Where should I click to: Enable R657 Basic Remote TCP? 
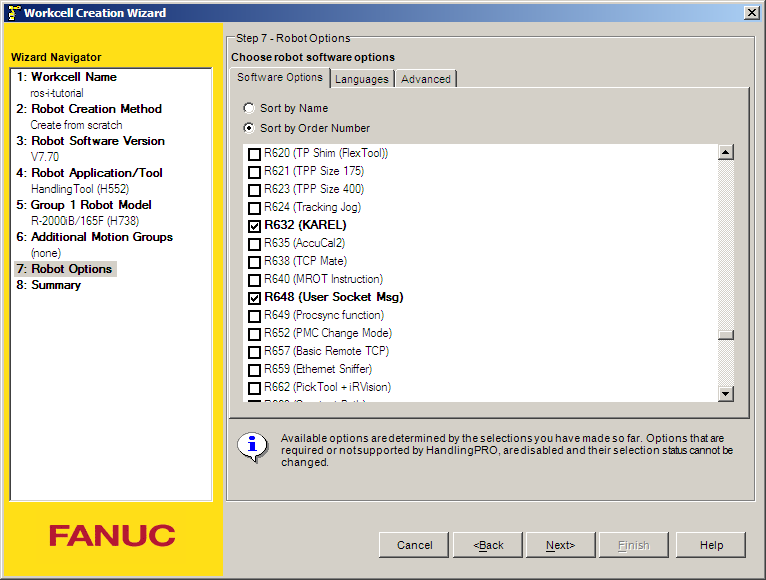click(255, 352)
